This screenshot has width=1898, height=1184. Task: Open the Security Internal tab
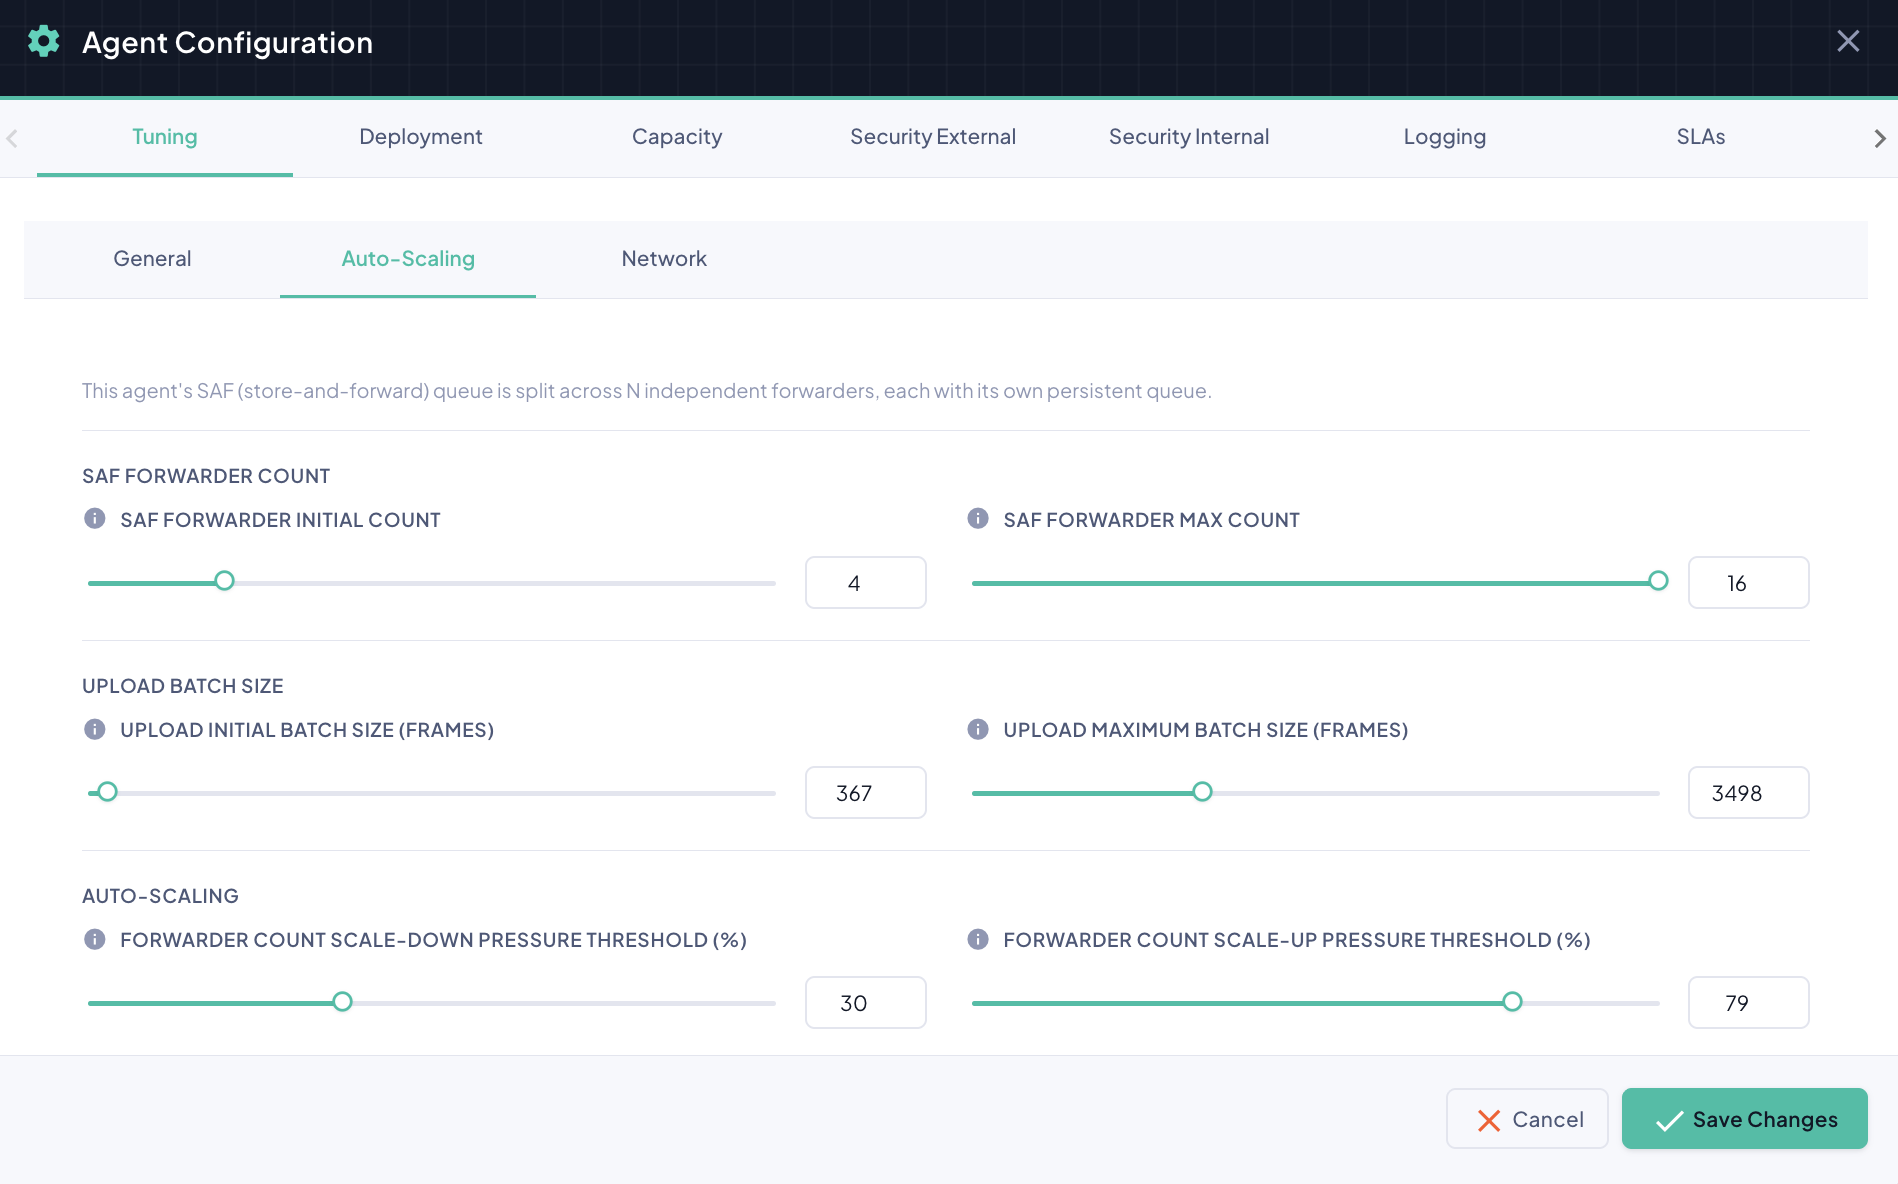click(x=1189, y=137)
